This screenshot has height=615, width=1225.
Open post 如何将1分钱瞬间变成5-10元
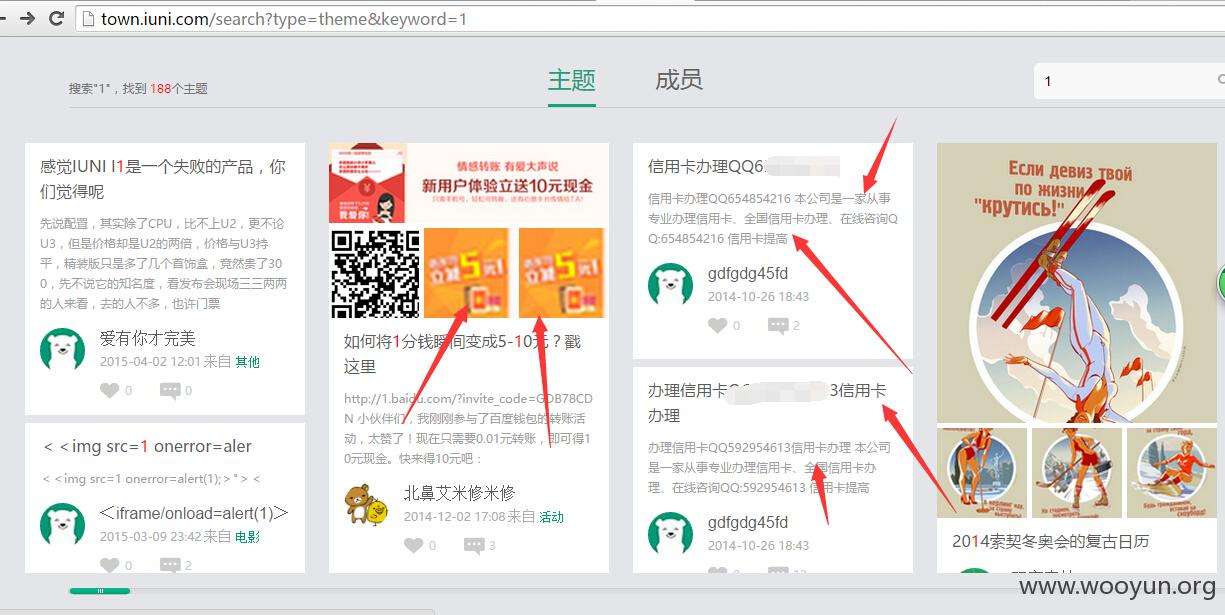point(462,354)
